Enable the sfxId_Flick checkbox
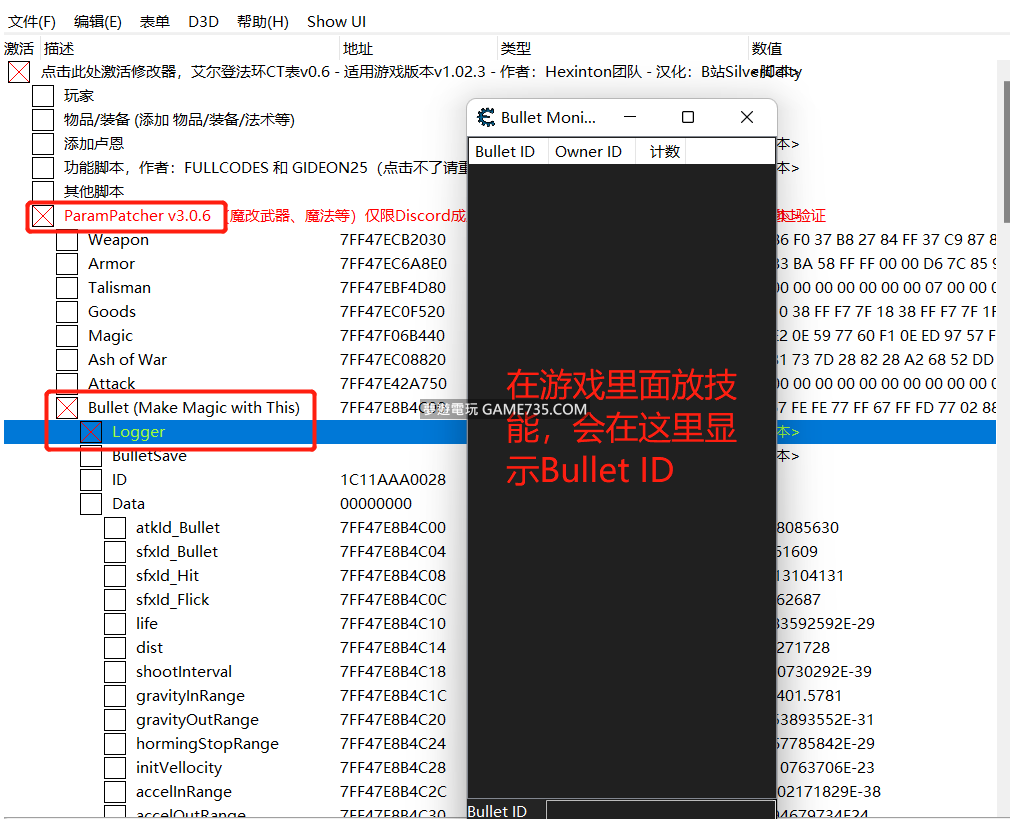 pos(115,600)
